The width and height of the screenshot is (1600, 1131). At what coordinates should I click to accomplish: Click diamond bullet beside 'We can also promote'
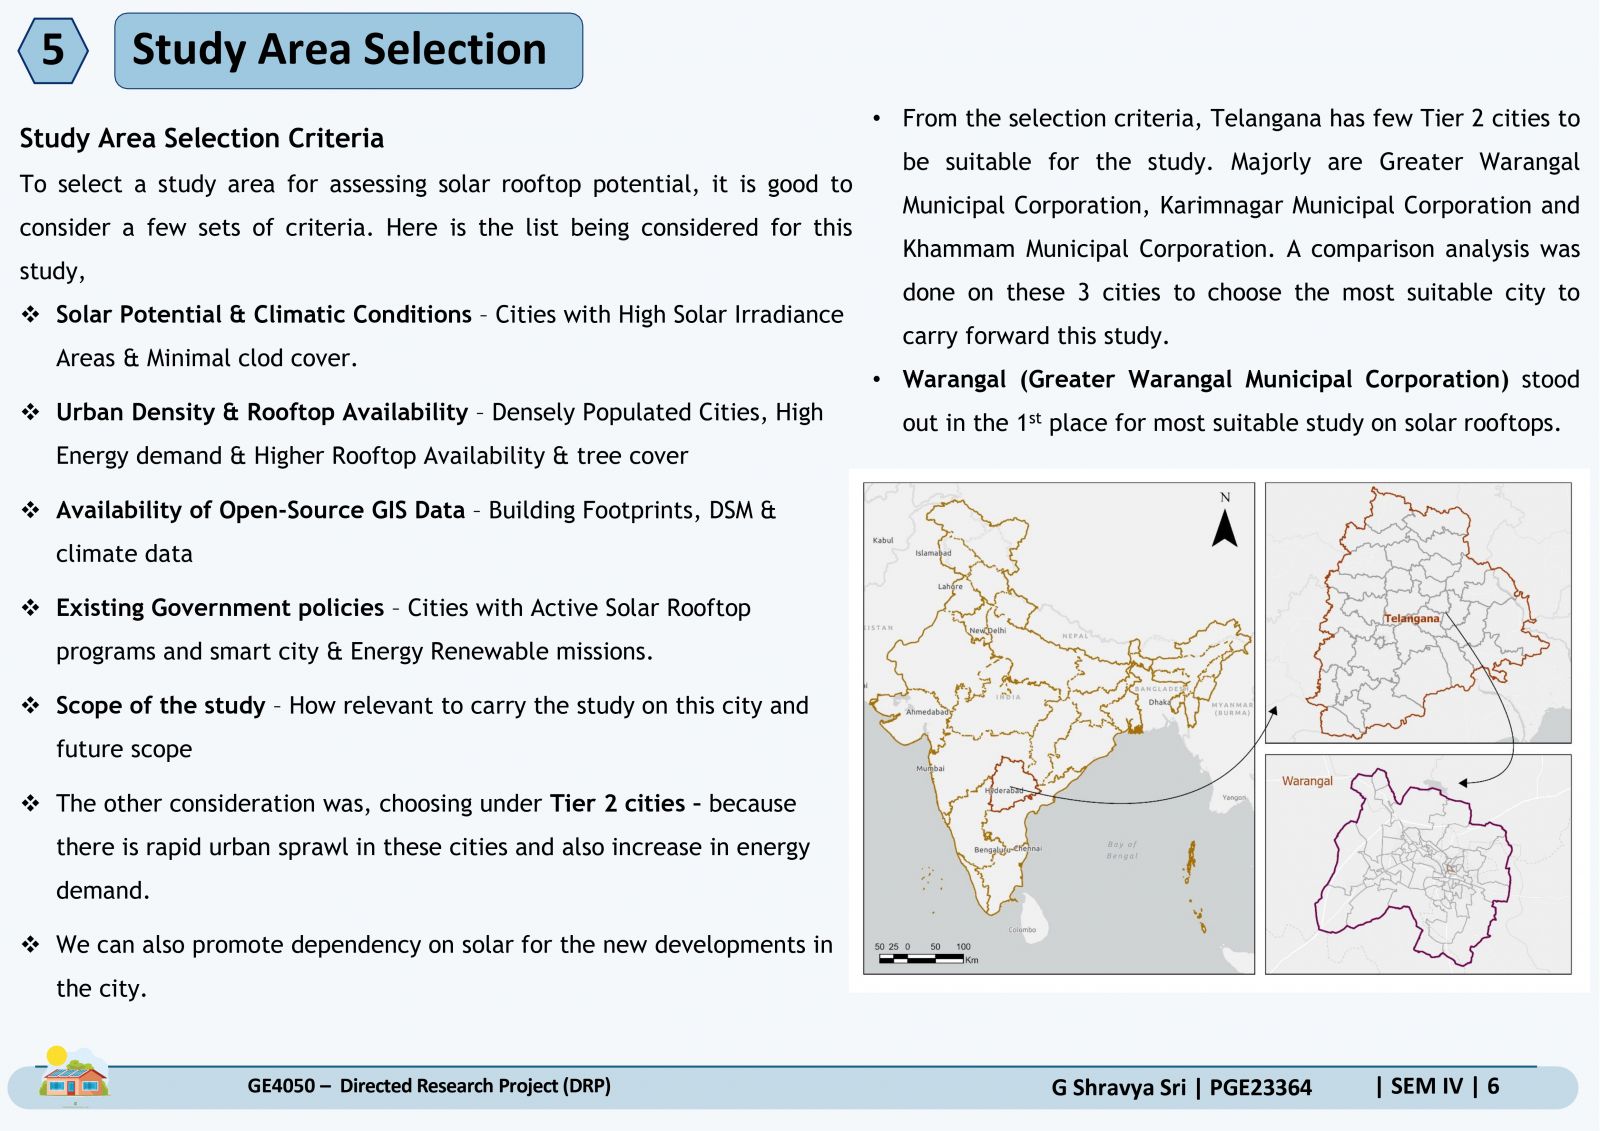(x=31, y=944)
